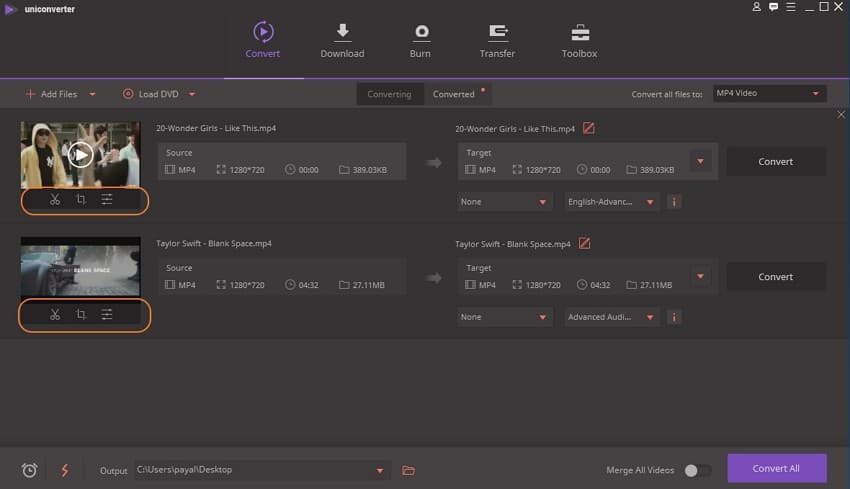Click the scissors trim icon under Wonder Girls video

tap(55, 199)
